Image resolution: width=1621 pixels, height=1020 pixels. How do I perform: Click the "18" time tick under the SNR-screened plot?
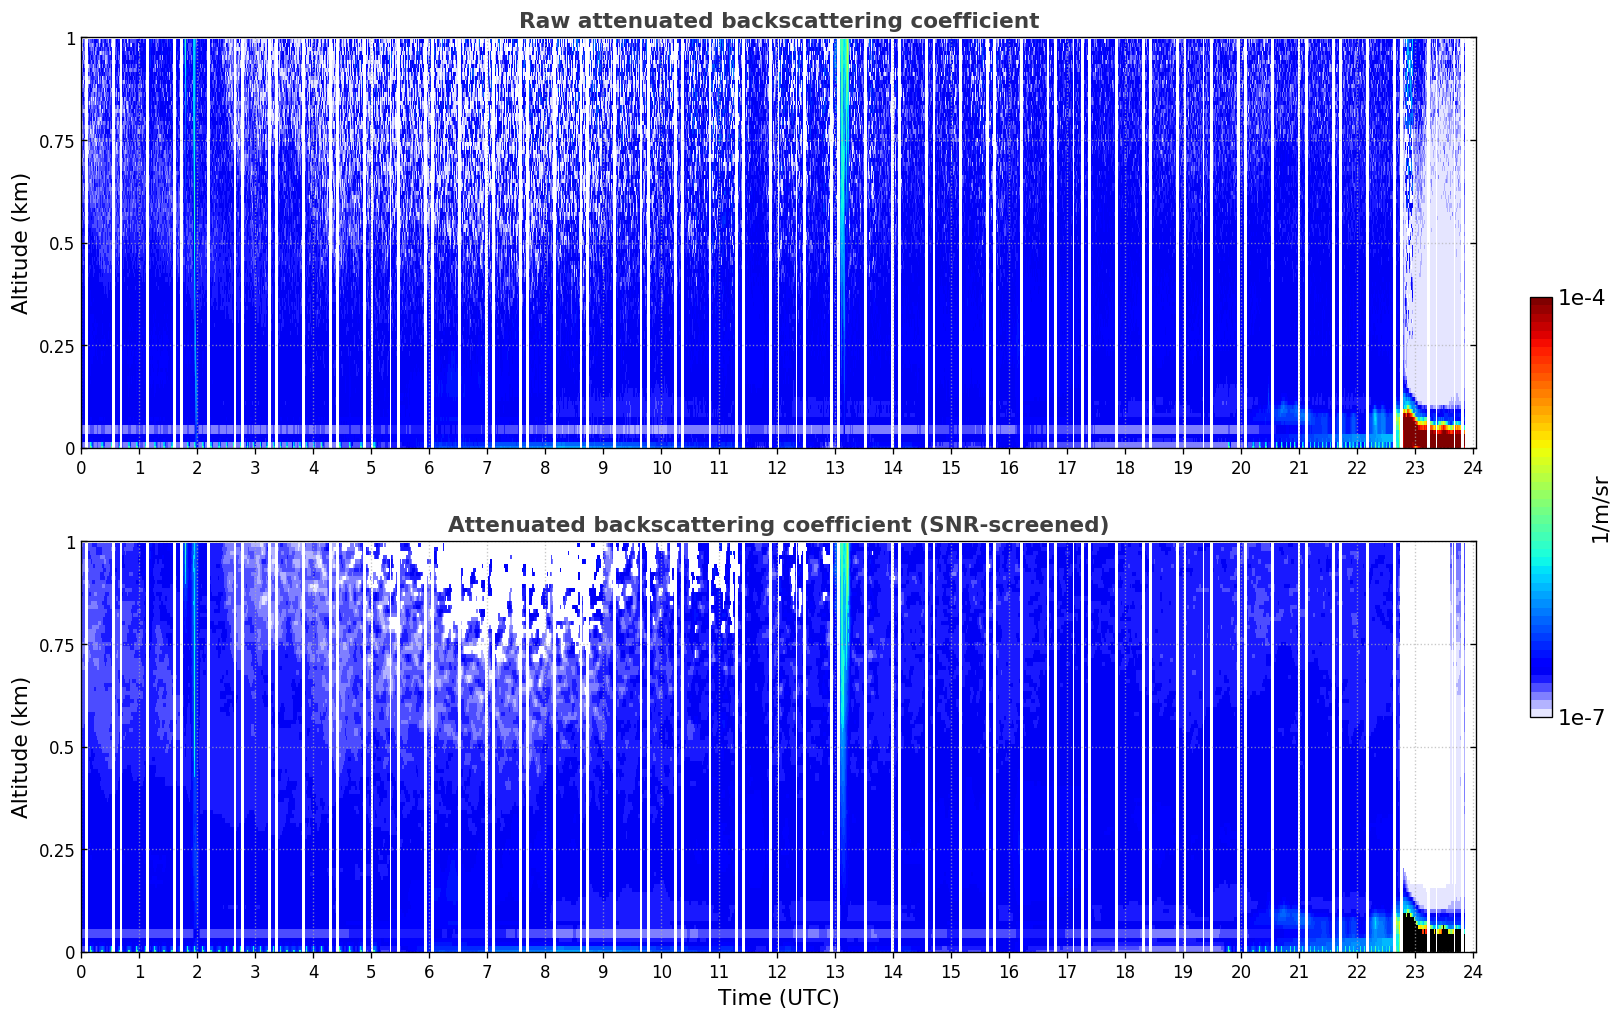tap(1125, 972)
